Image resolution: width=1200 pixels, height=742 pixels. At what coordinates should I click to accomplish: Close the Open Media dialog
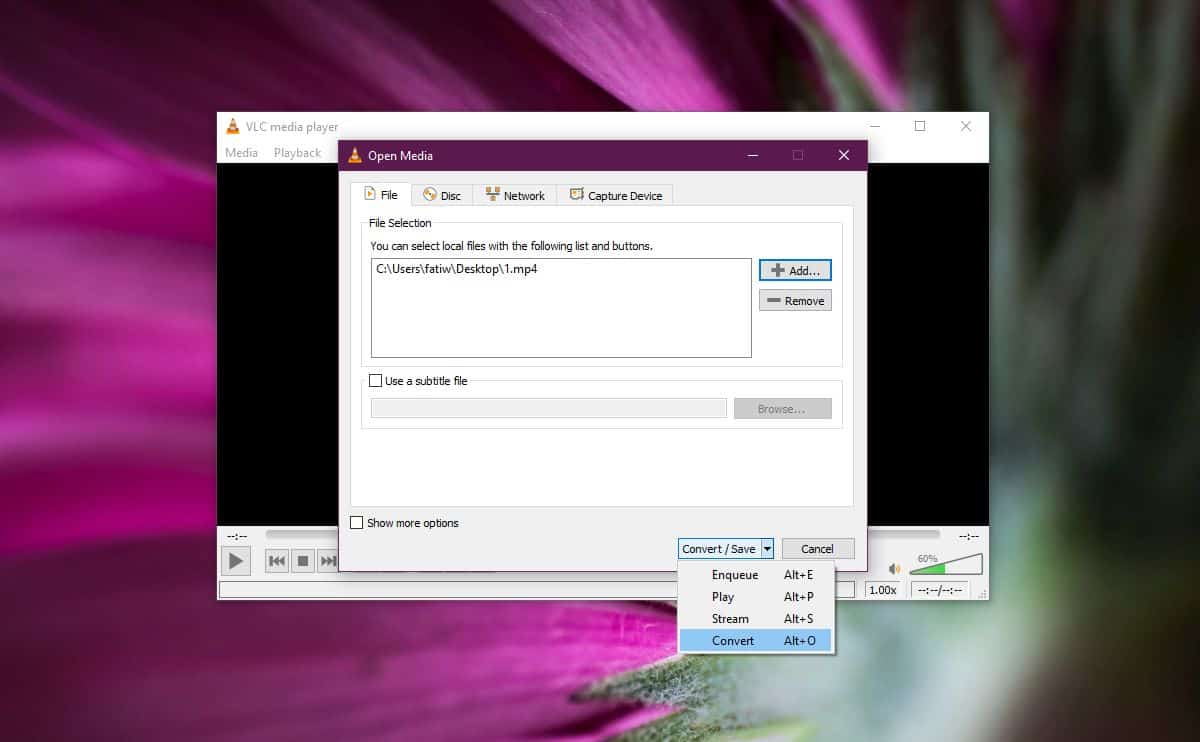(844, 155)
